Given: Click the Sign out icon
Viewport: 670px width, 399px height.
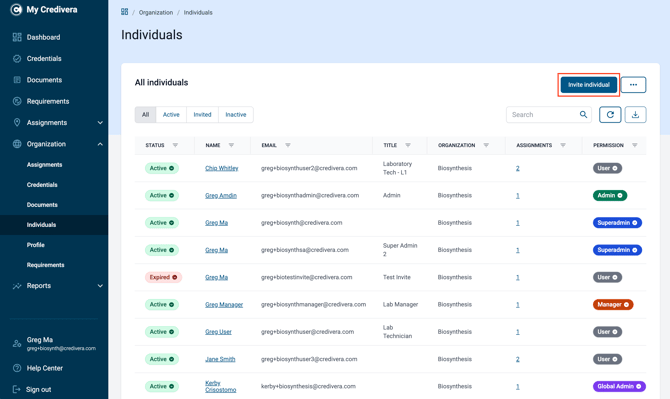Looking at the screenshot, I should click(17, 389).
